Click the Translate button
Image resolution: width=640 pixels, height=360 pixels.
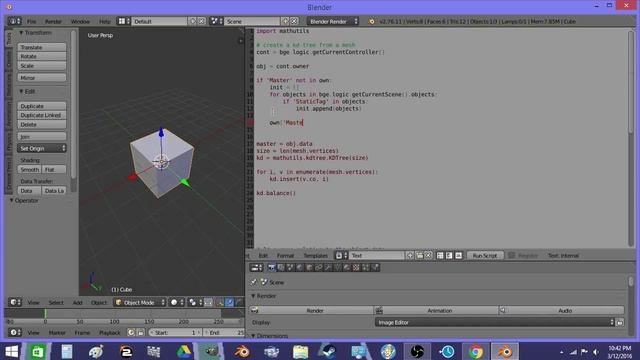(x=42, y=47)
